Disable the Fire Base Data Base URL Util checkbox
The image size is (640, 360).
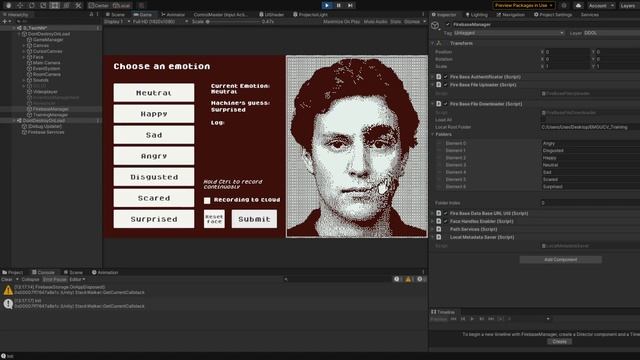446,213
